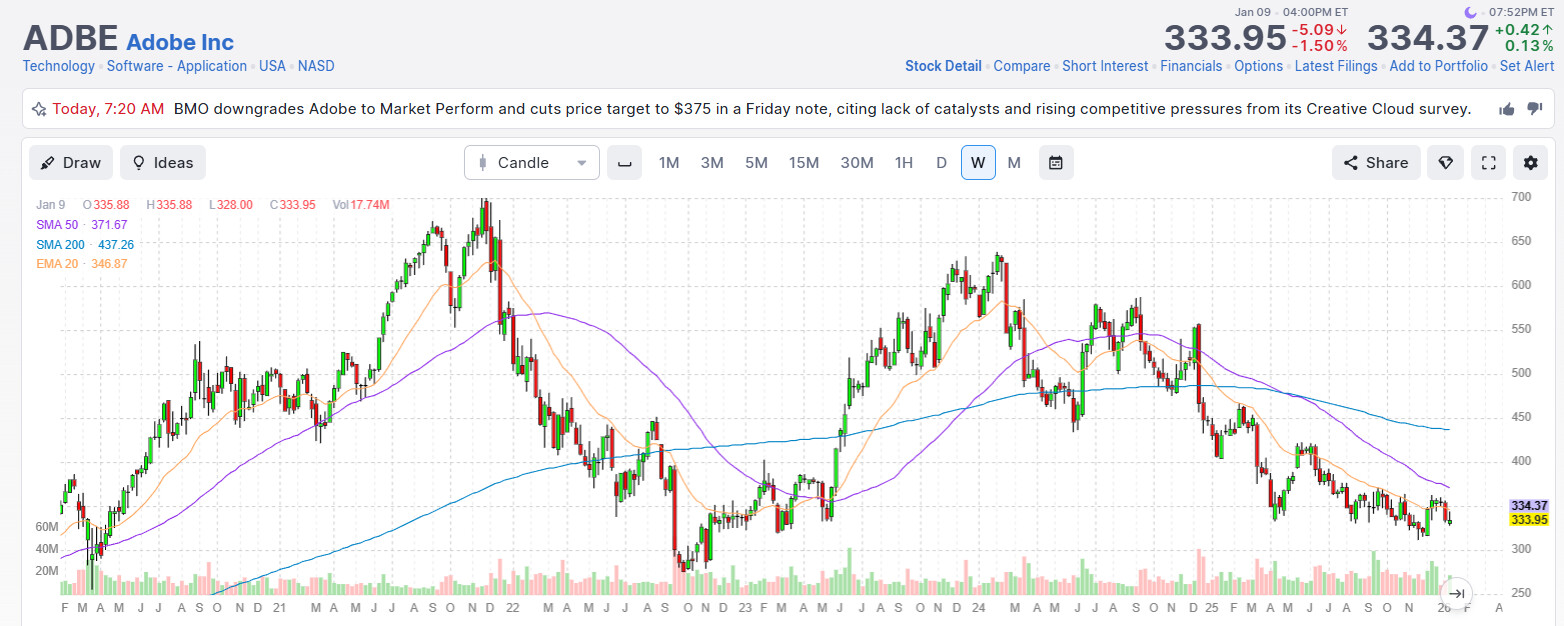Click the scroll-to-latest arrow button on the chart
Viewport: 1564px width, 626px height.
pyautogui.click(x=1458, y=593)
